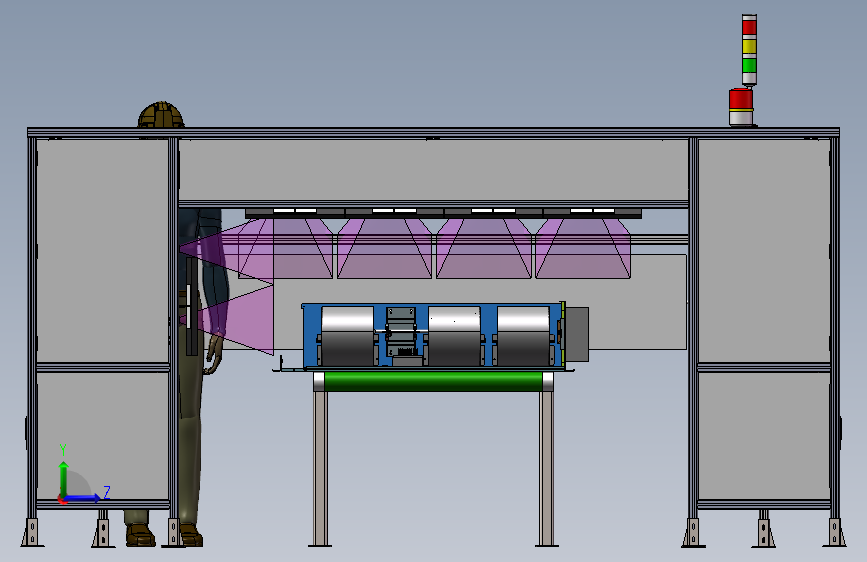Click the operator's hand
Viewport: 867px width, 562px height.
pos(213,354)
